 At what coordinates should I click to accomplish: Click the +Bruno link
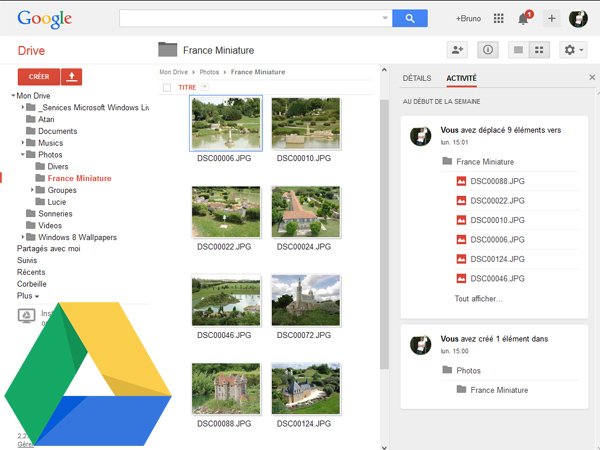pos(468,18)
